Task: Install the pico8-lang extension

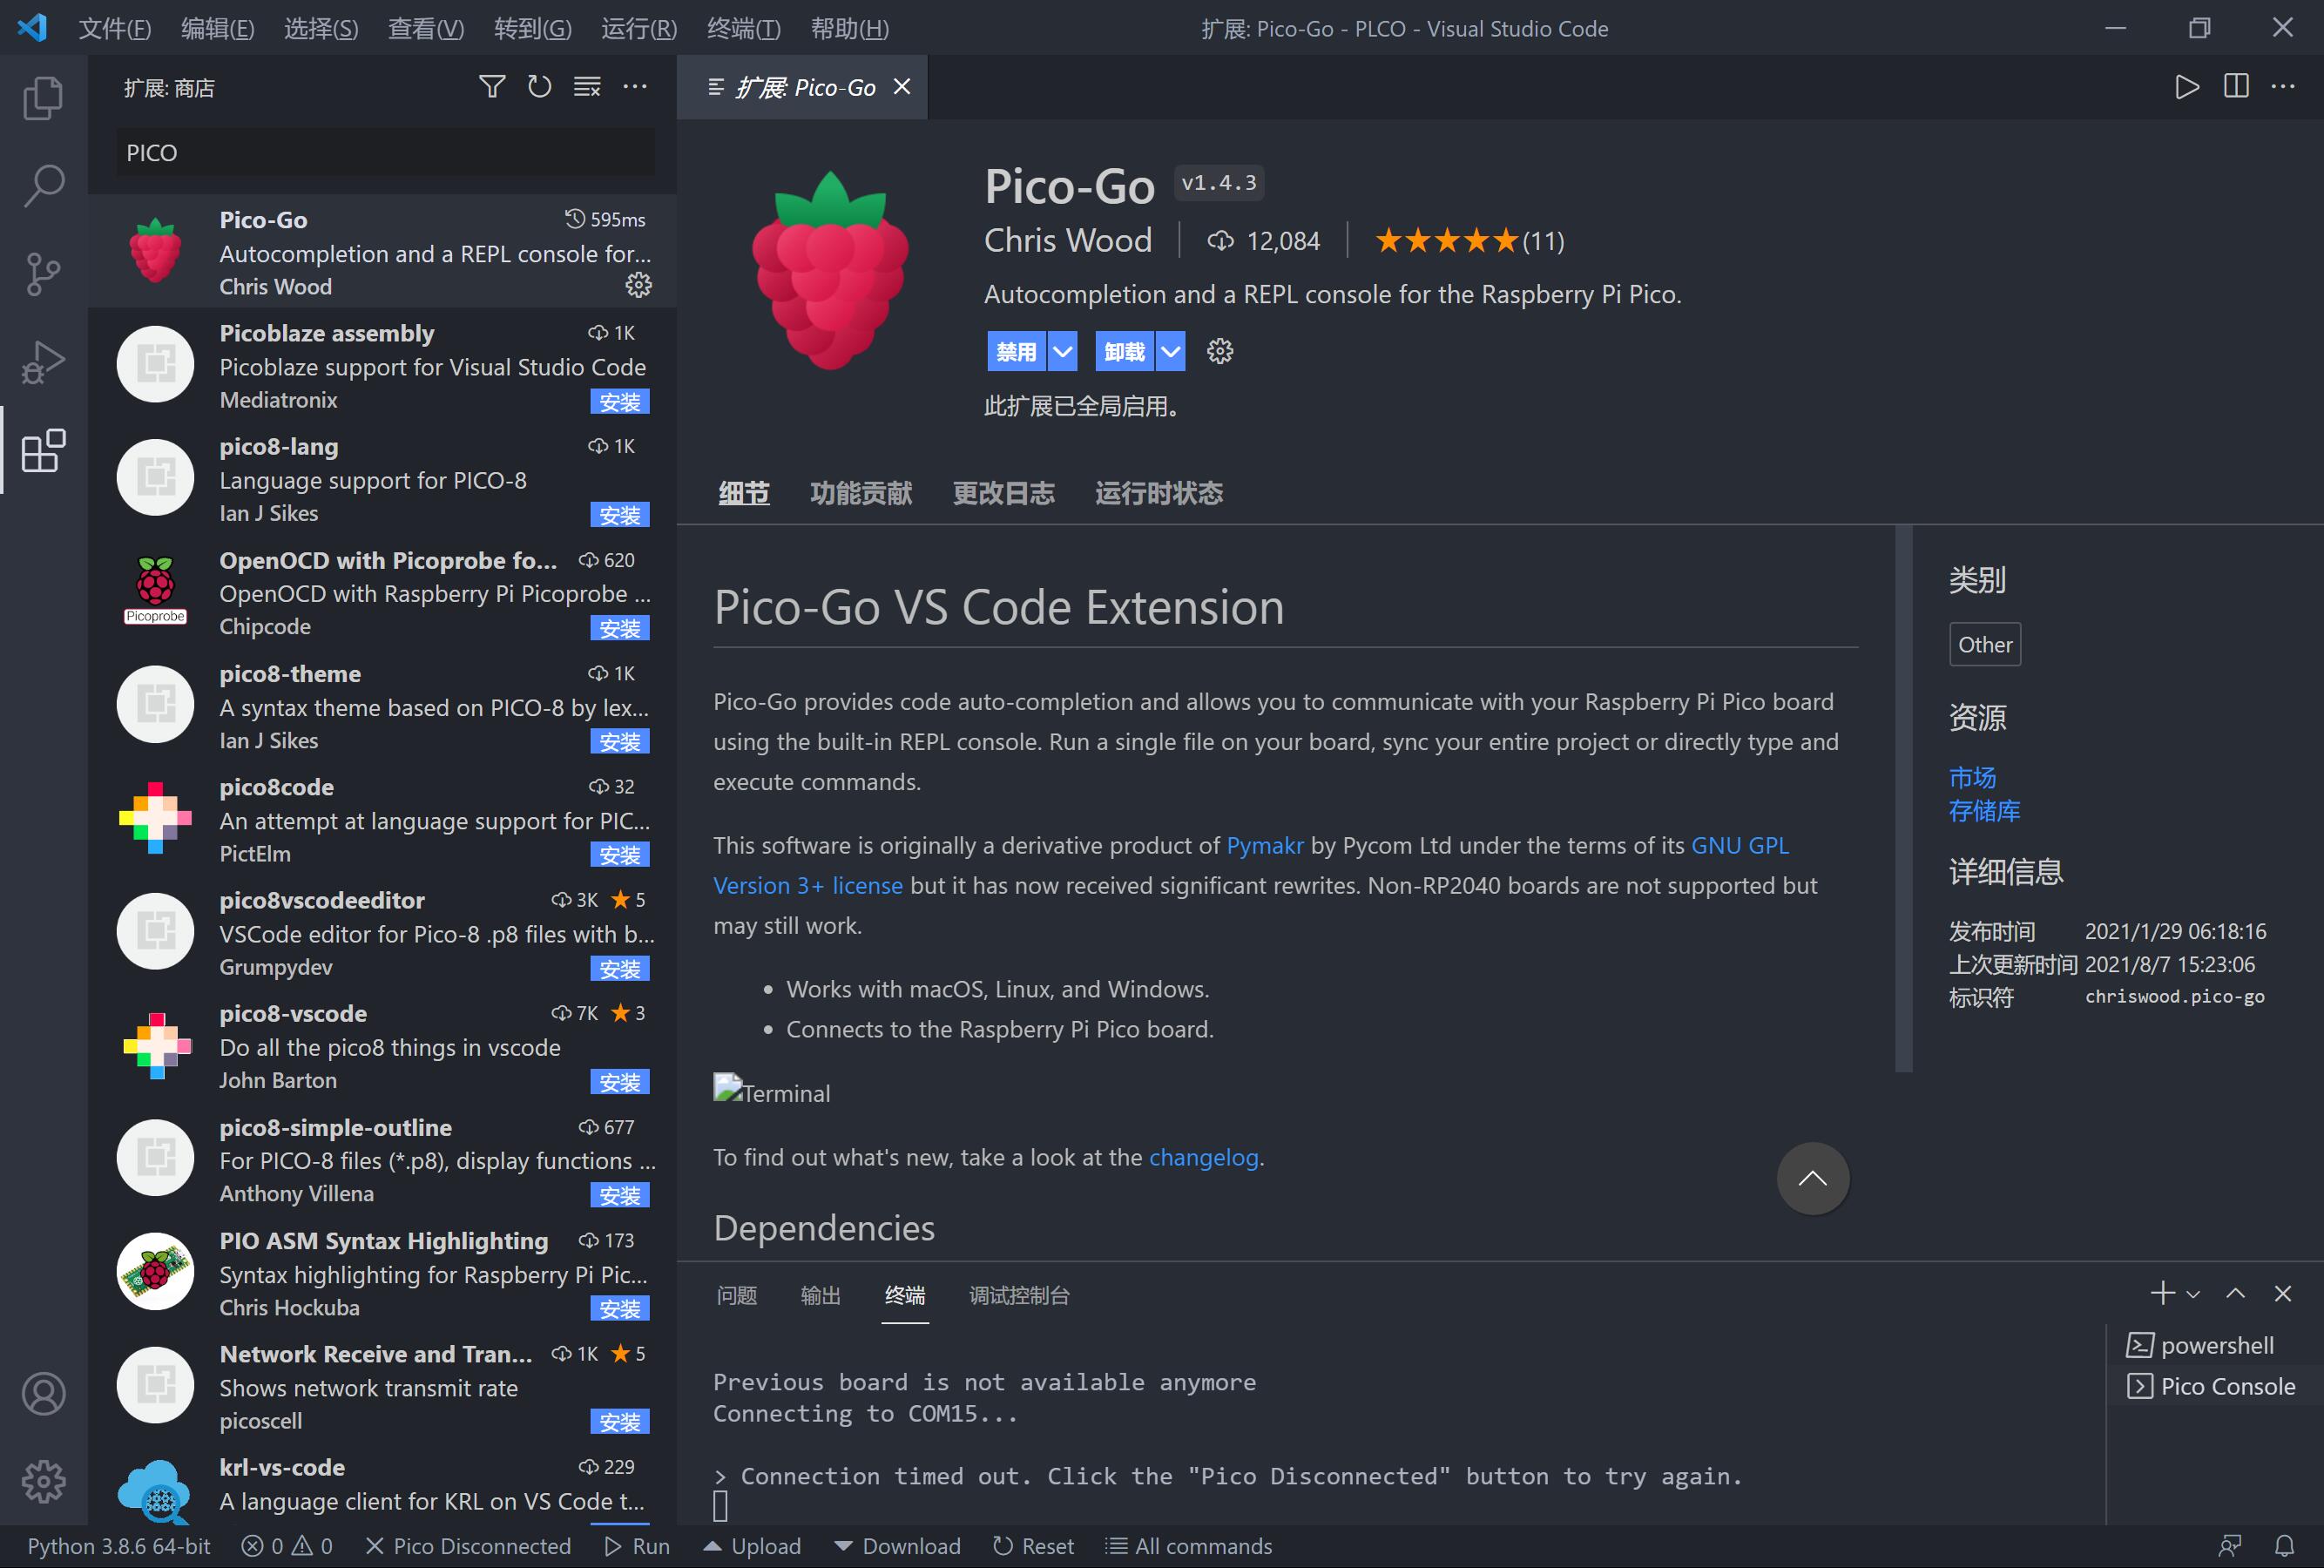Action: point(620,515)
